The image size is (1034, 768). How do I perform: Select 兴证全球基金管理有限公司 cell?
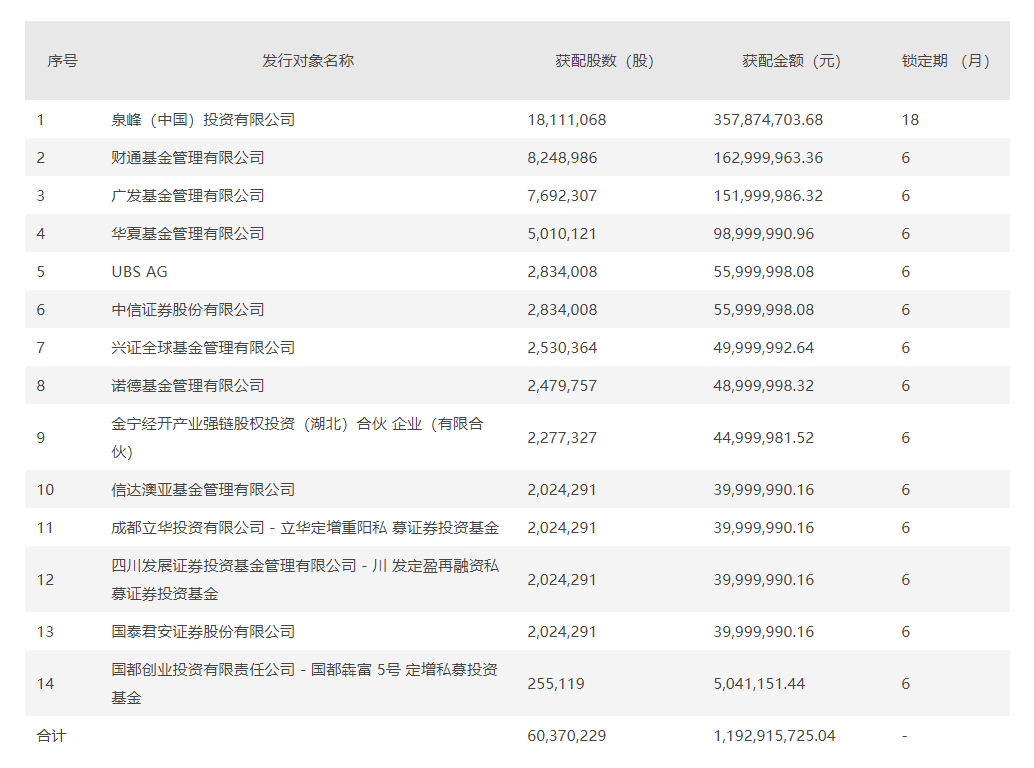pos(203,347)
